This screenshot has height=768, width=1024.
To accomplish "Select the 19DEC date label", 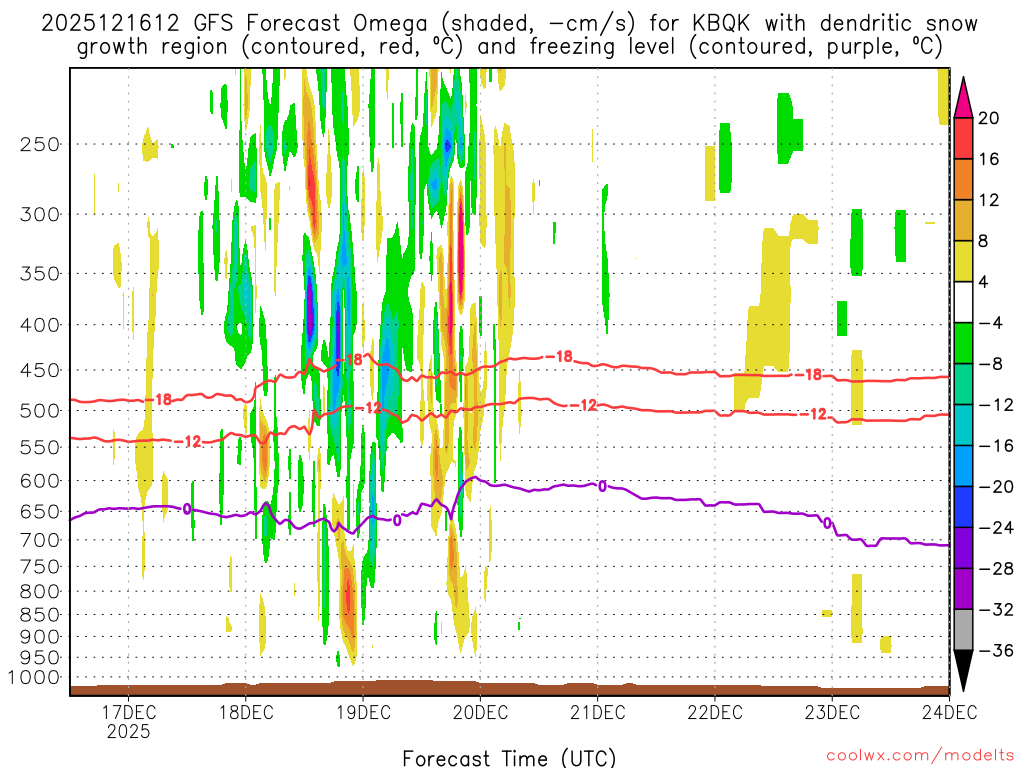I will [364, 712].
